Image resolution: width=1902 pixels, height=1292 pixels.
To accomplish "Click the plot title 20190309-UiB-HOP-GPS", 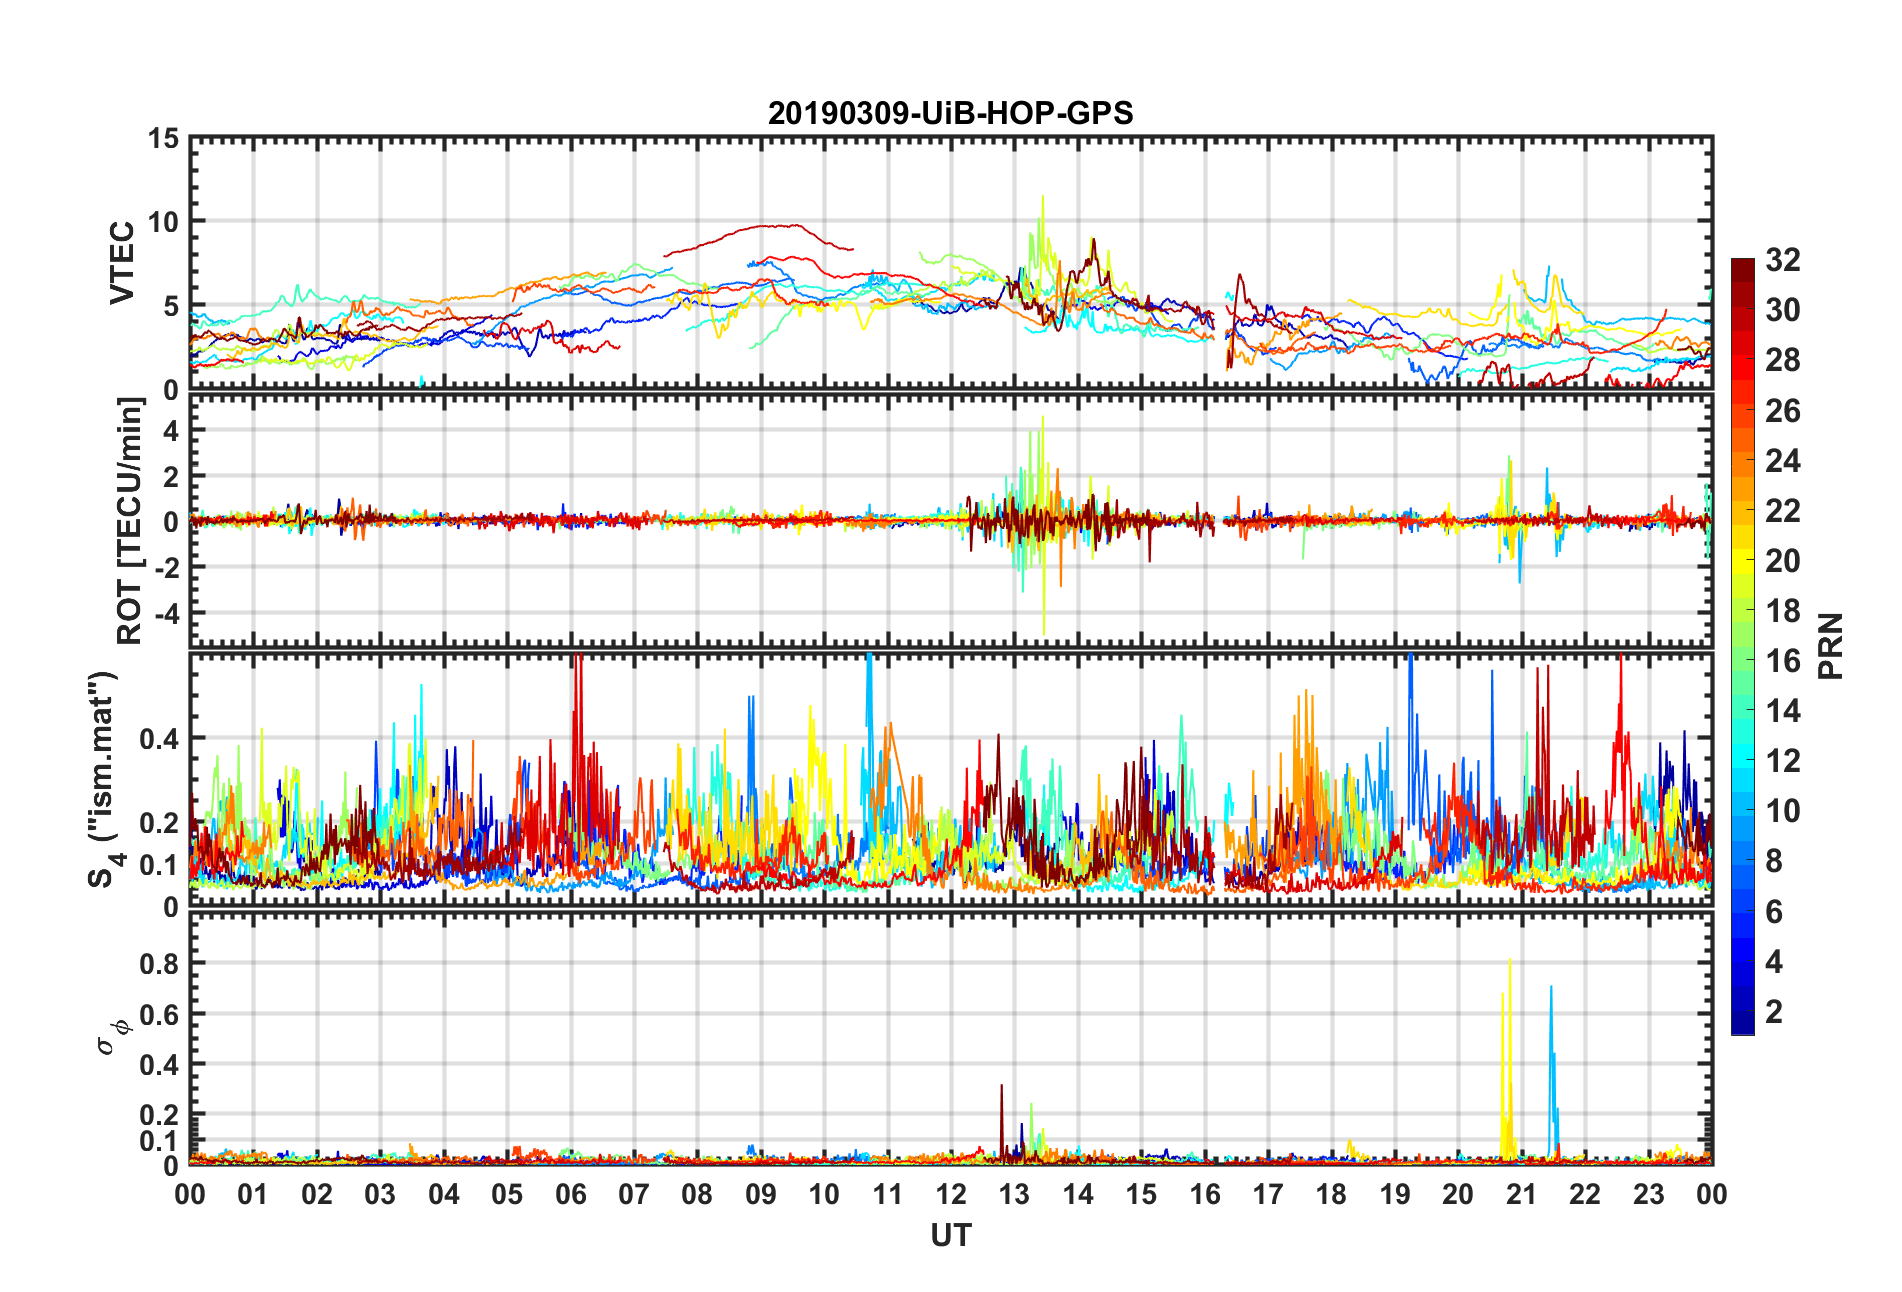I will point(950,113).
